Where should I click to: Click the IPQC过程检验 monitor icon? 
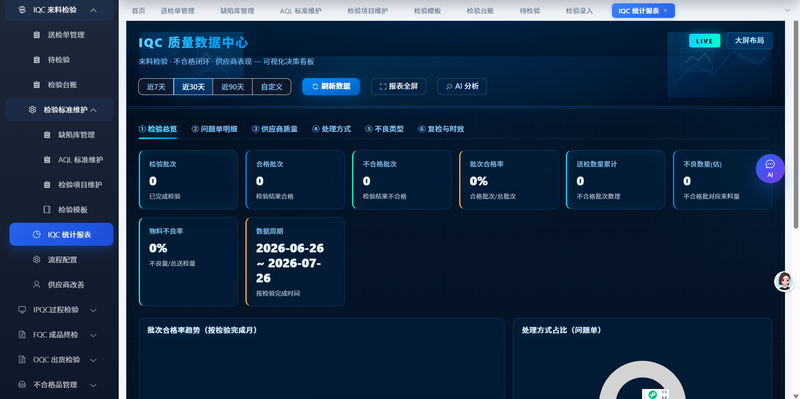21,310
